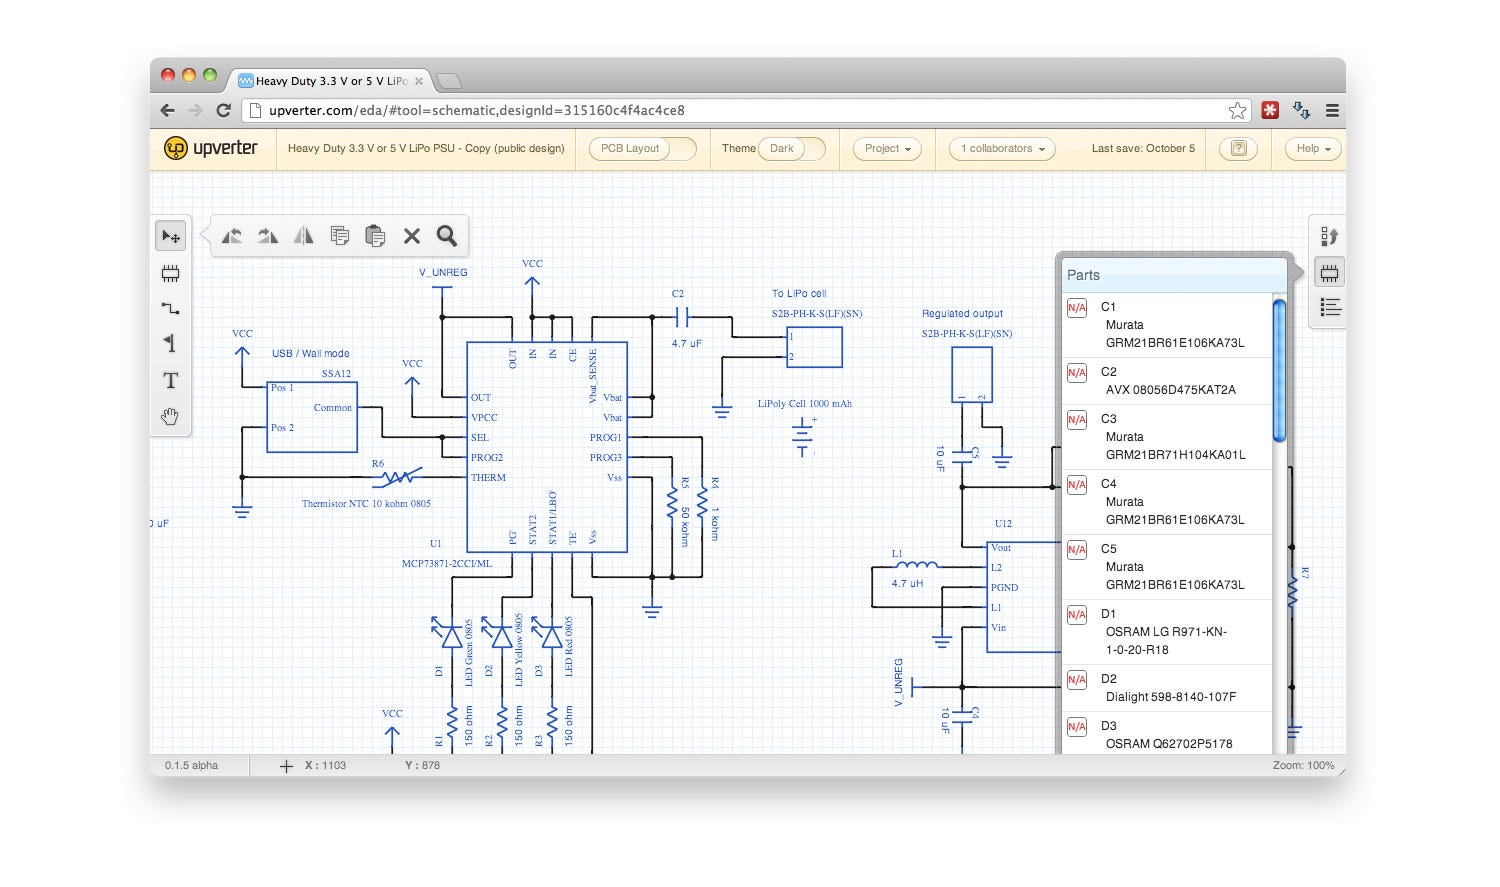Click N/A badge next to D1
This screenshot has height=887, width=1500.
[x=1077, y=615]
